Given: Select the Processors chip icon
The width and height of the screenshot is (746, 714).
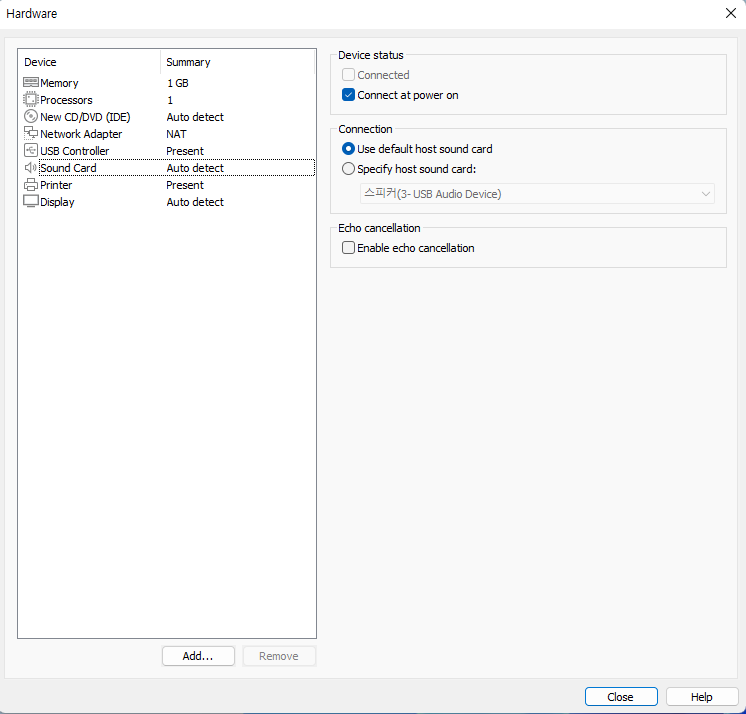Looking at the screenshot, I should [30, 99].
